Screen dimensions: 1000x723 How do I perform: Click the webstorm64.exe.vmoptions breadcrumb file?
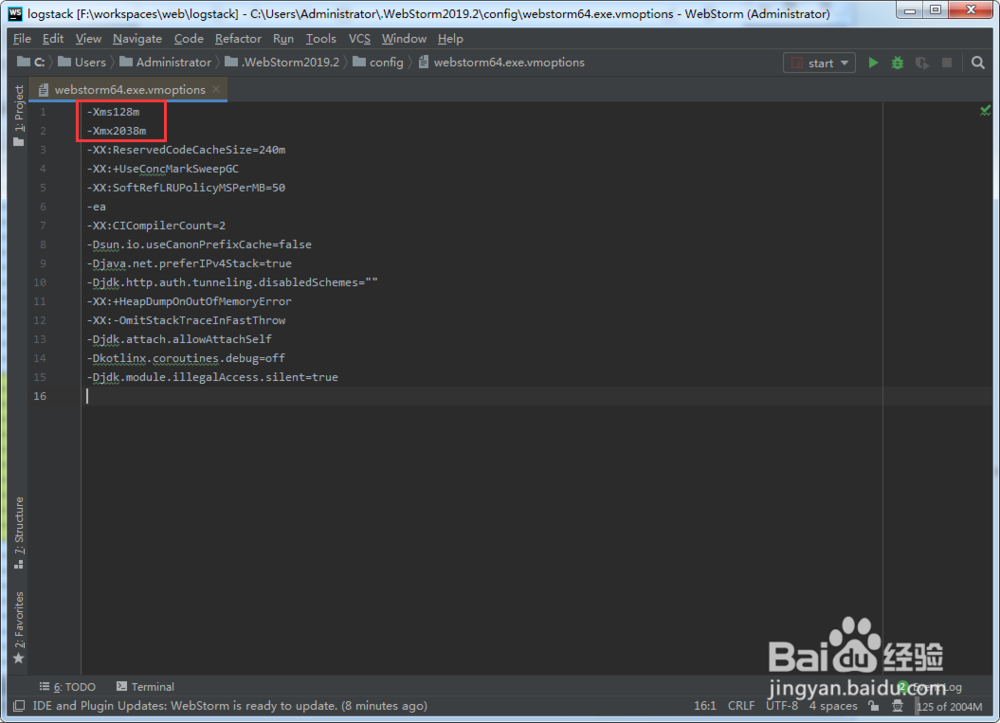[501, 62]
